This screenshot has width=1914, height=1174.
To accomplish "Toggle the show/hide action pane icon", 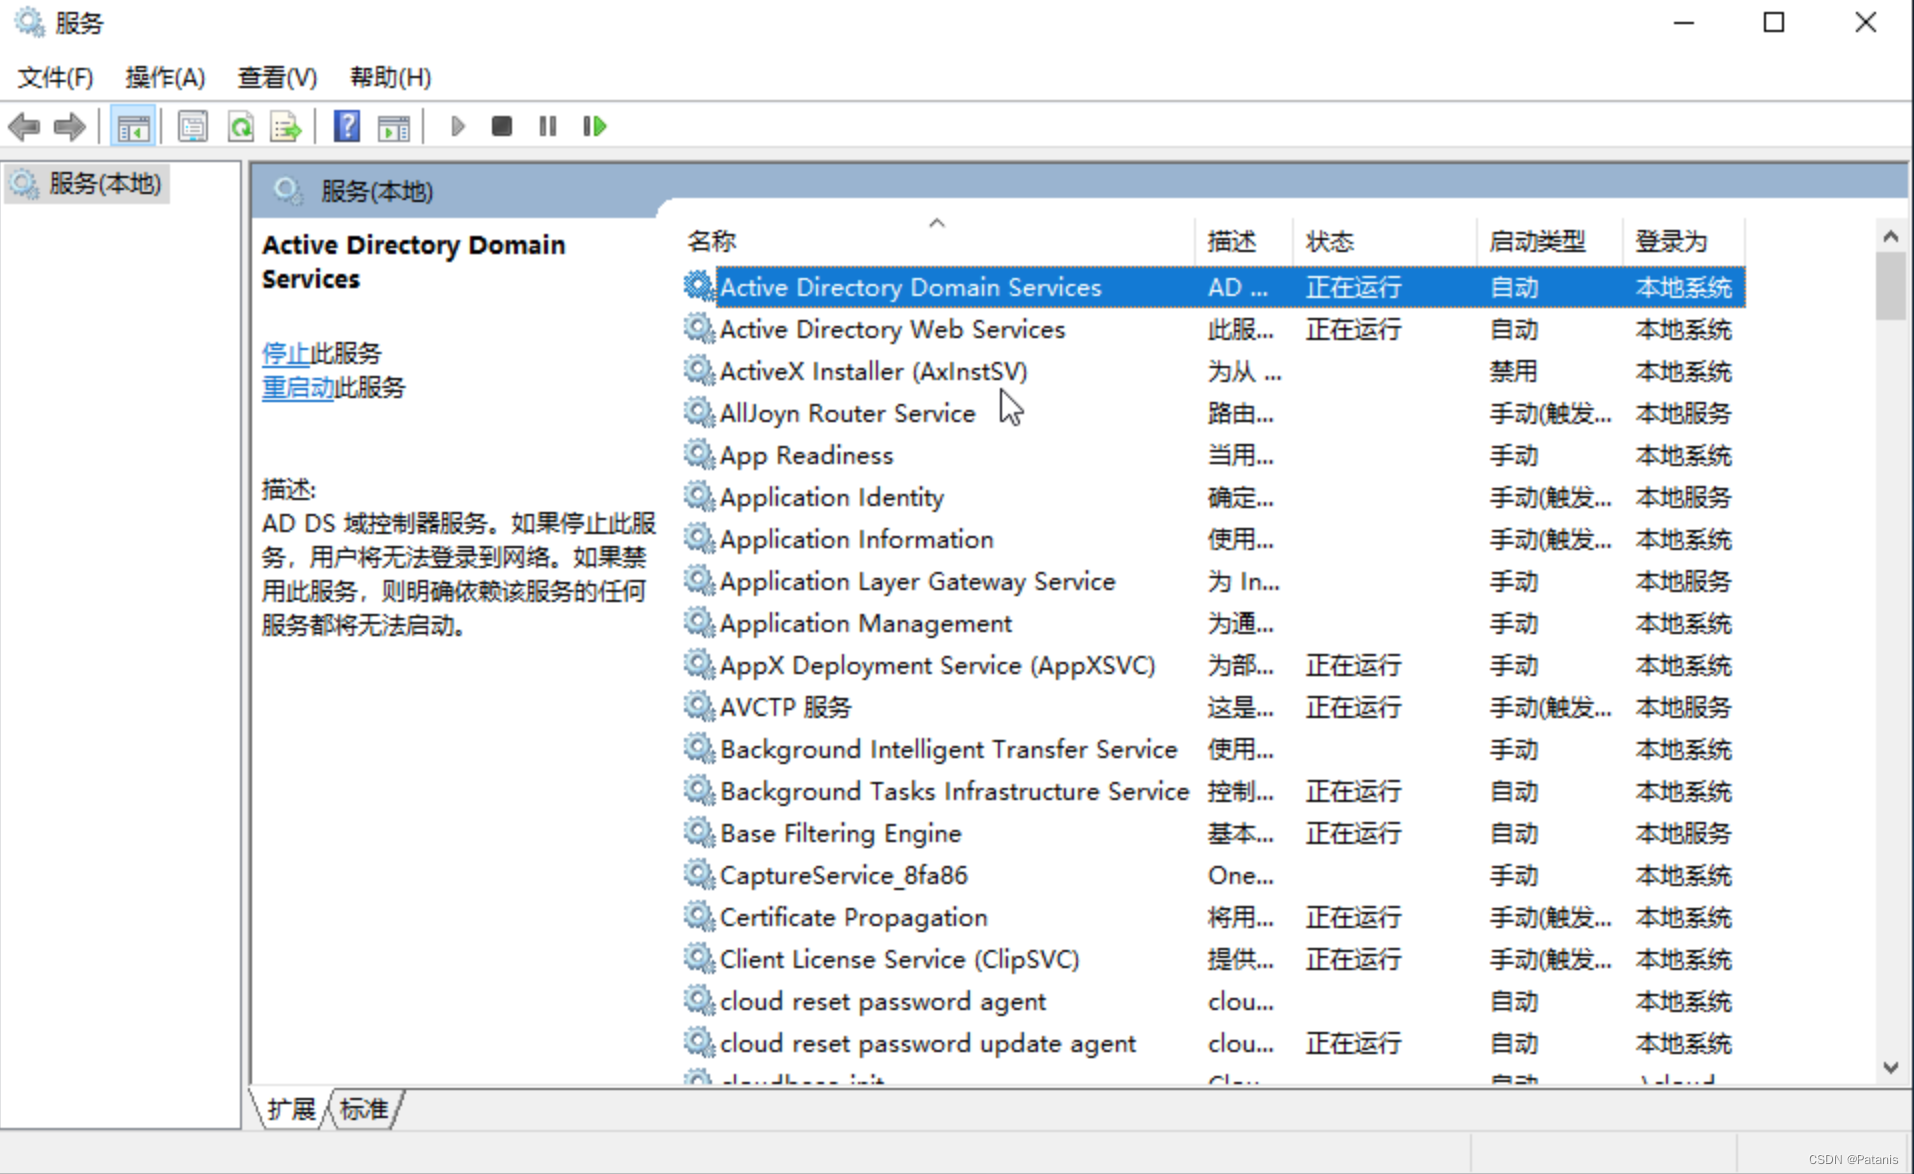I will coord(393,127).
